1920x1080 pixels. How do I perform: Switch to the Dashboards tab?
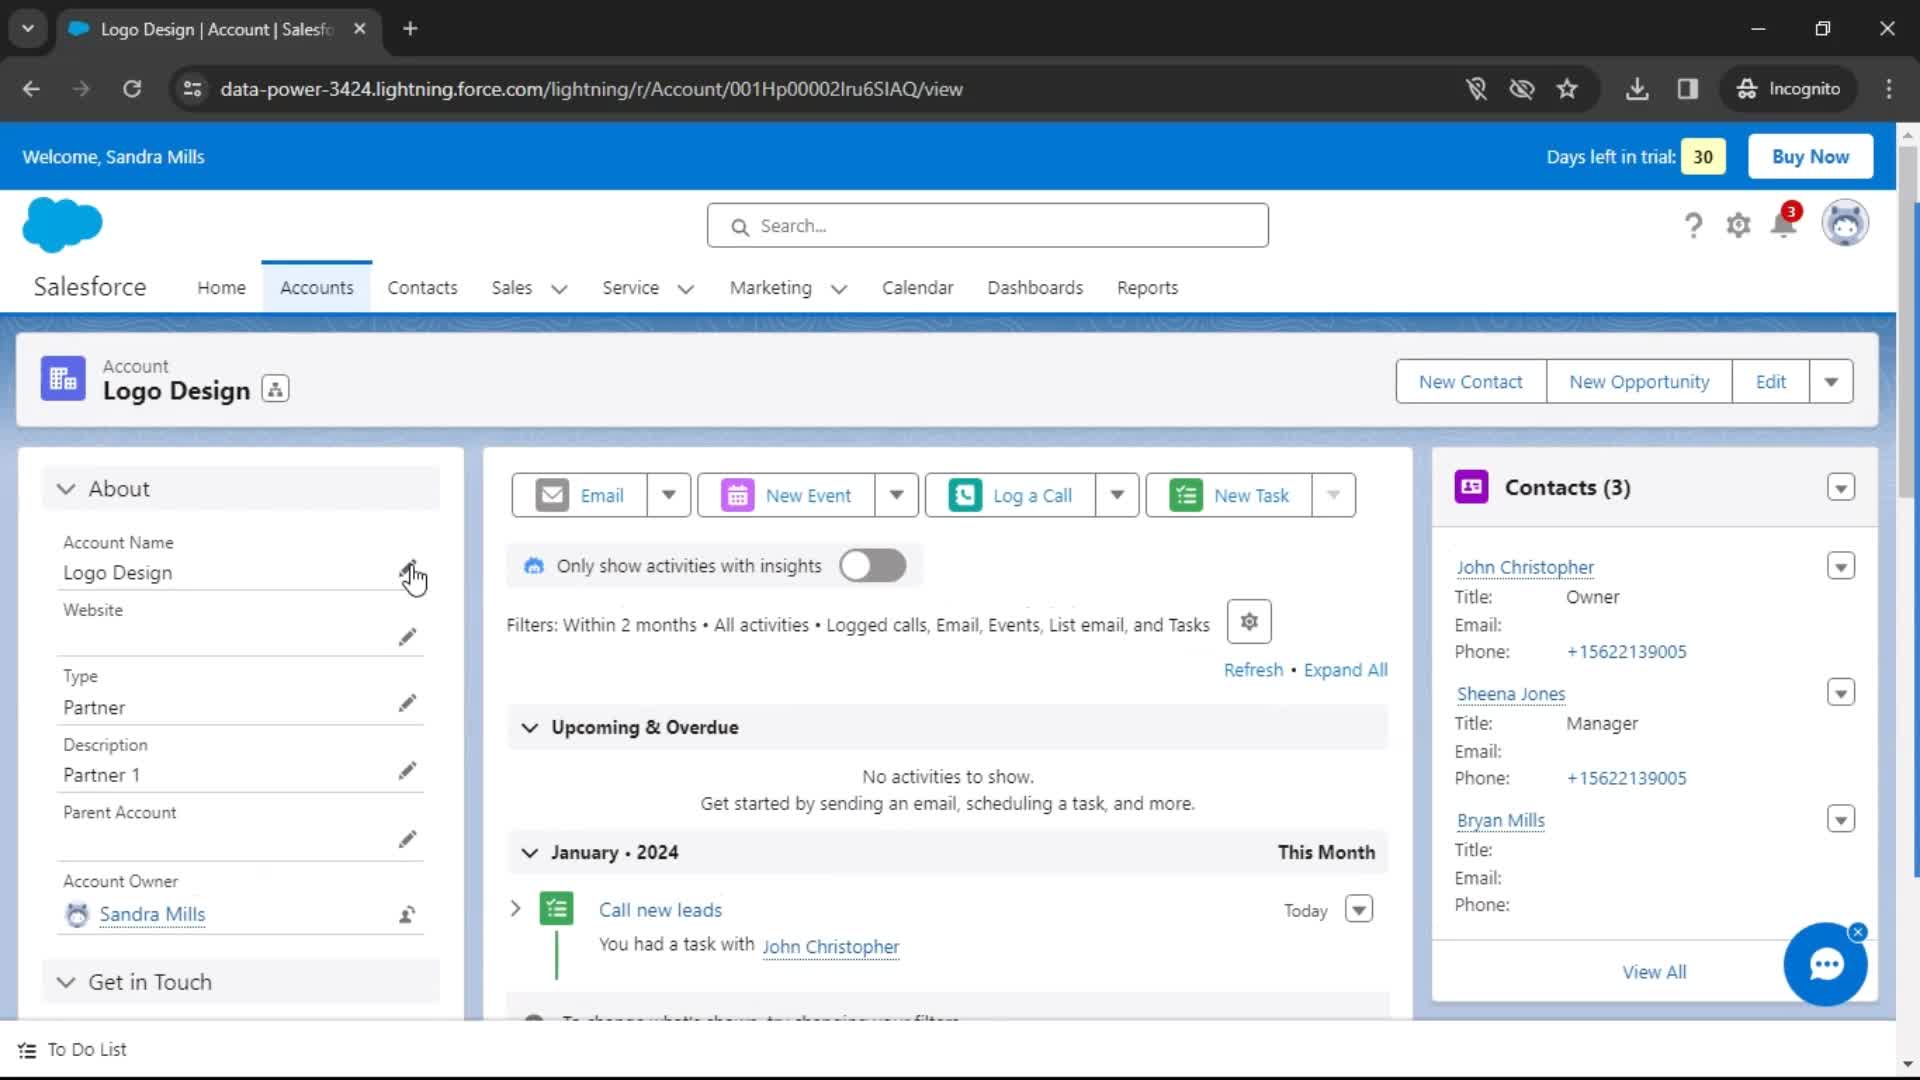pos(1035,288)
